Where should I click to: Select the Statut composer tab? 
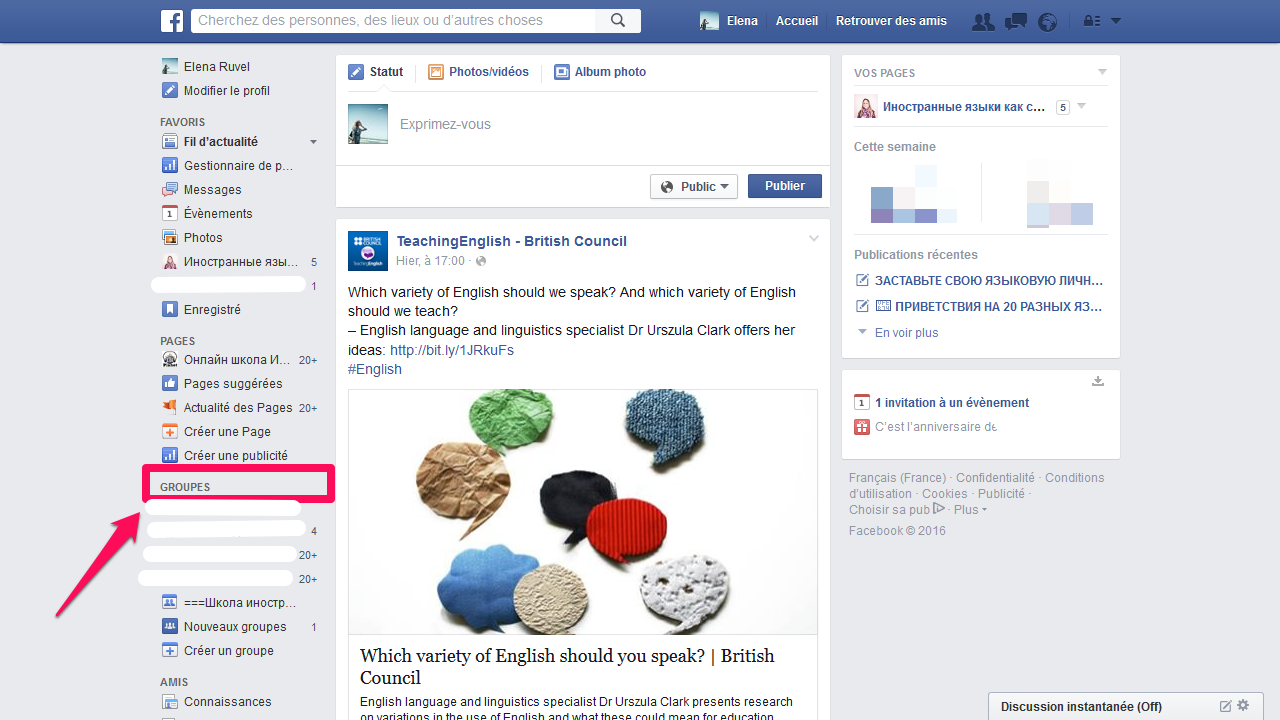(376, 72)
